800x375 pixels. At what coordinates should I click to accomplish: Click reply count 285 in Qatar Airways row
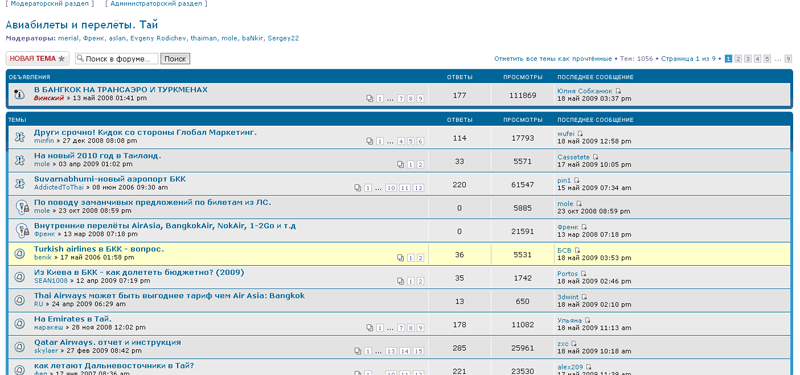tap(459, 348)
